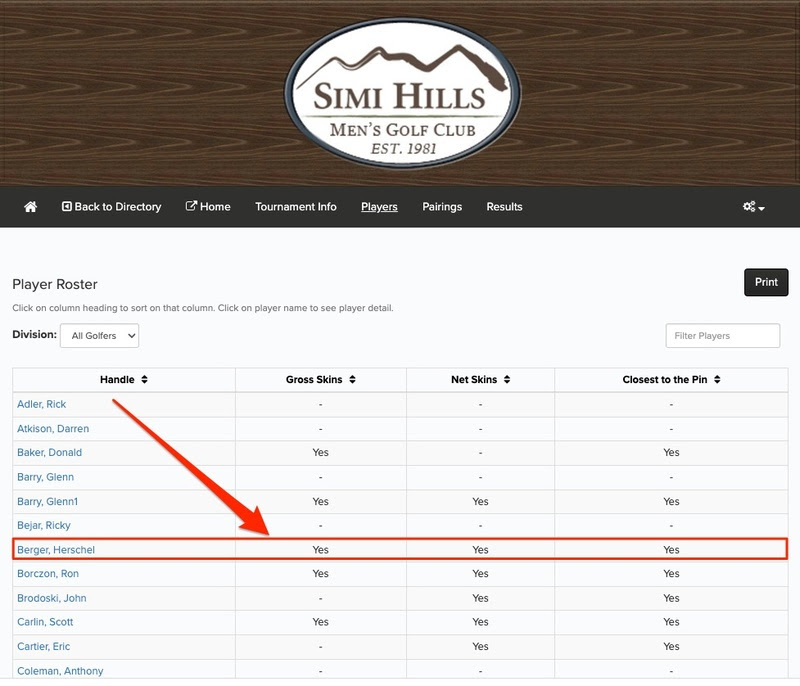The width and height of the screenshot is (800, 686).
Task: Click the home icon in navigation bar
Action: (31, 207)
